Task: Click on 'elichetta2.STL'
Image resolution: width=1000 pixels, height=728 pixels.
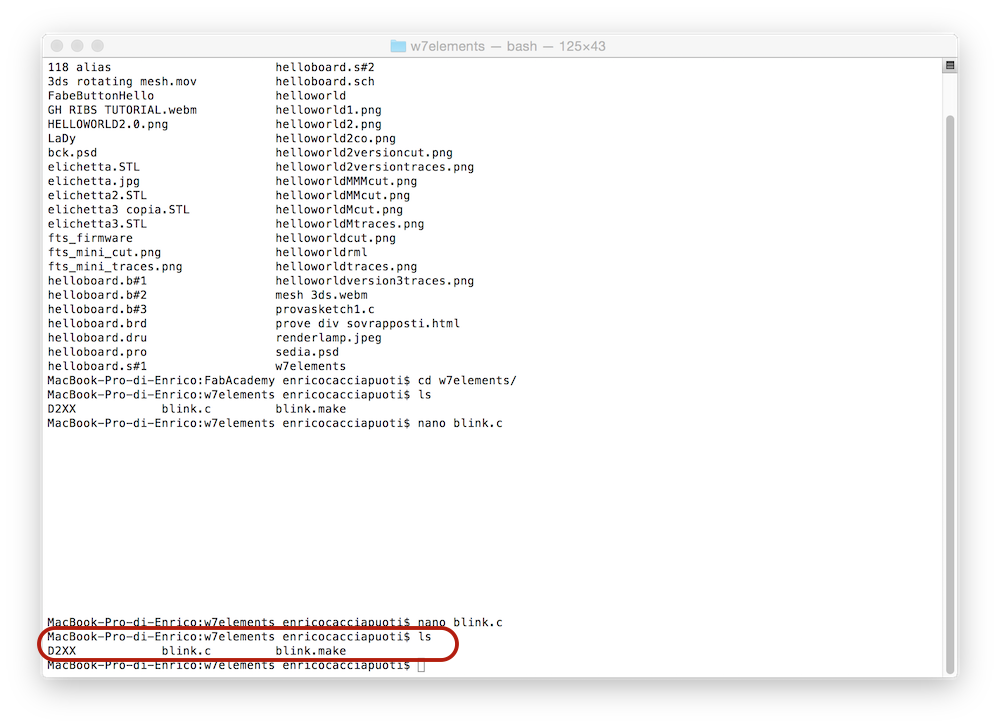Action: point(97,195)
